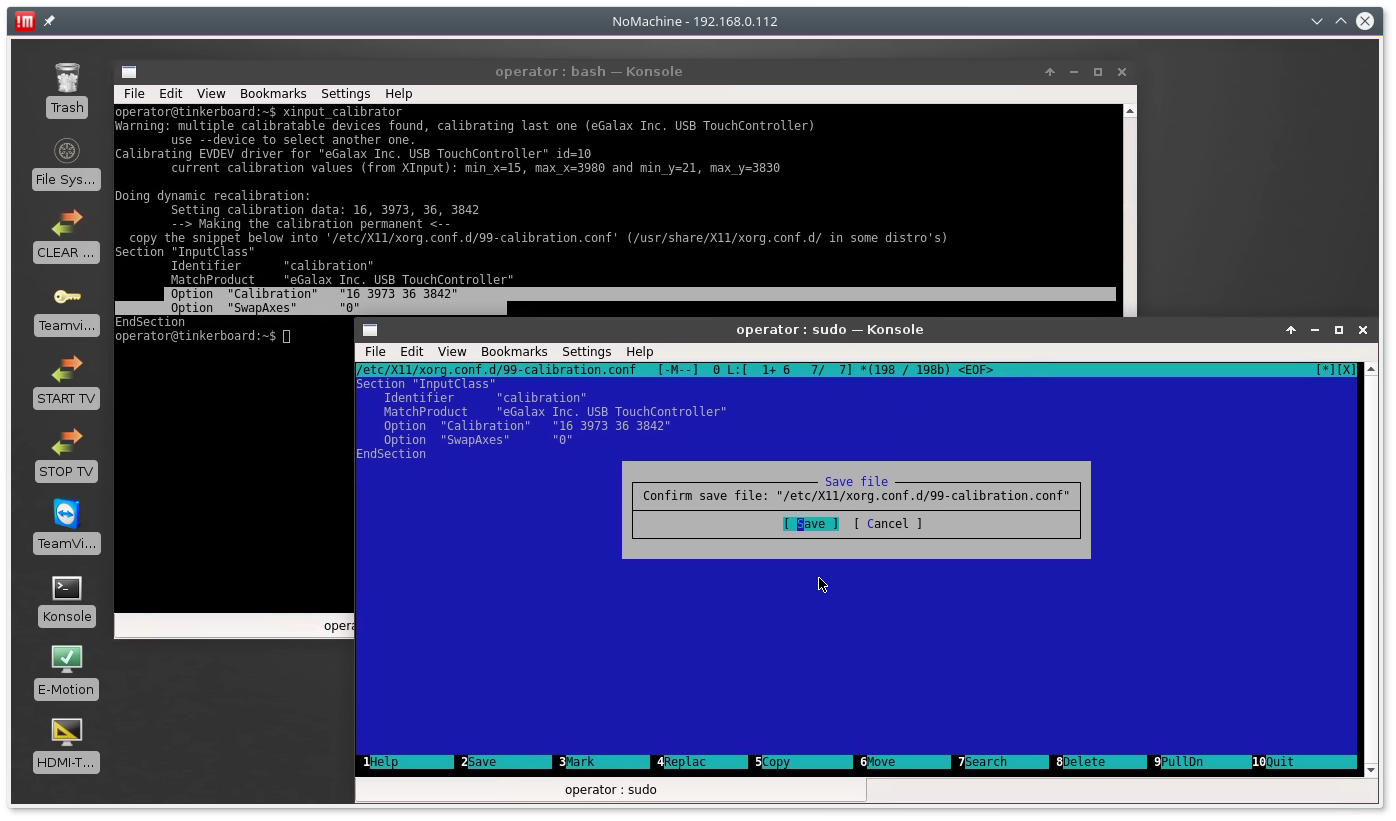The height and width of the screenshot is (821, 1396).
Task: Click the 7 Search function key label
Action: pyautogui.click(x=985, y=762)
